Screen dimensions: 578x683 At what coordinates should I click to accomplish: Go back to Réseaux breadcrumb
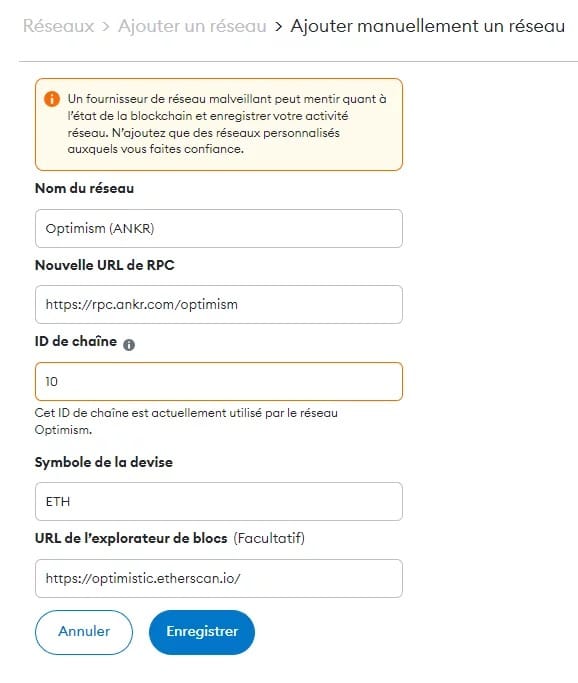tap(58, 26)
